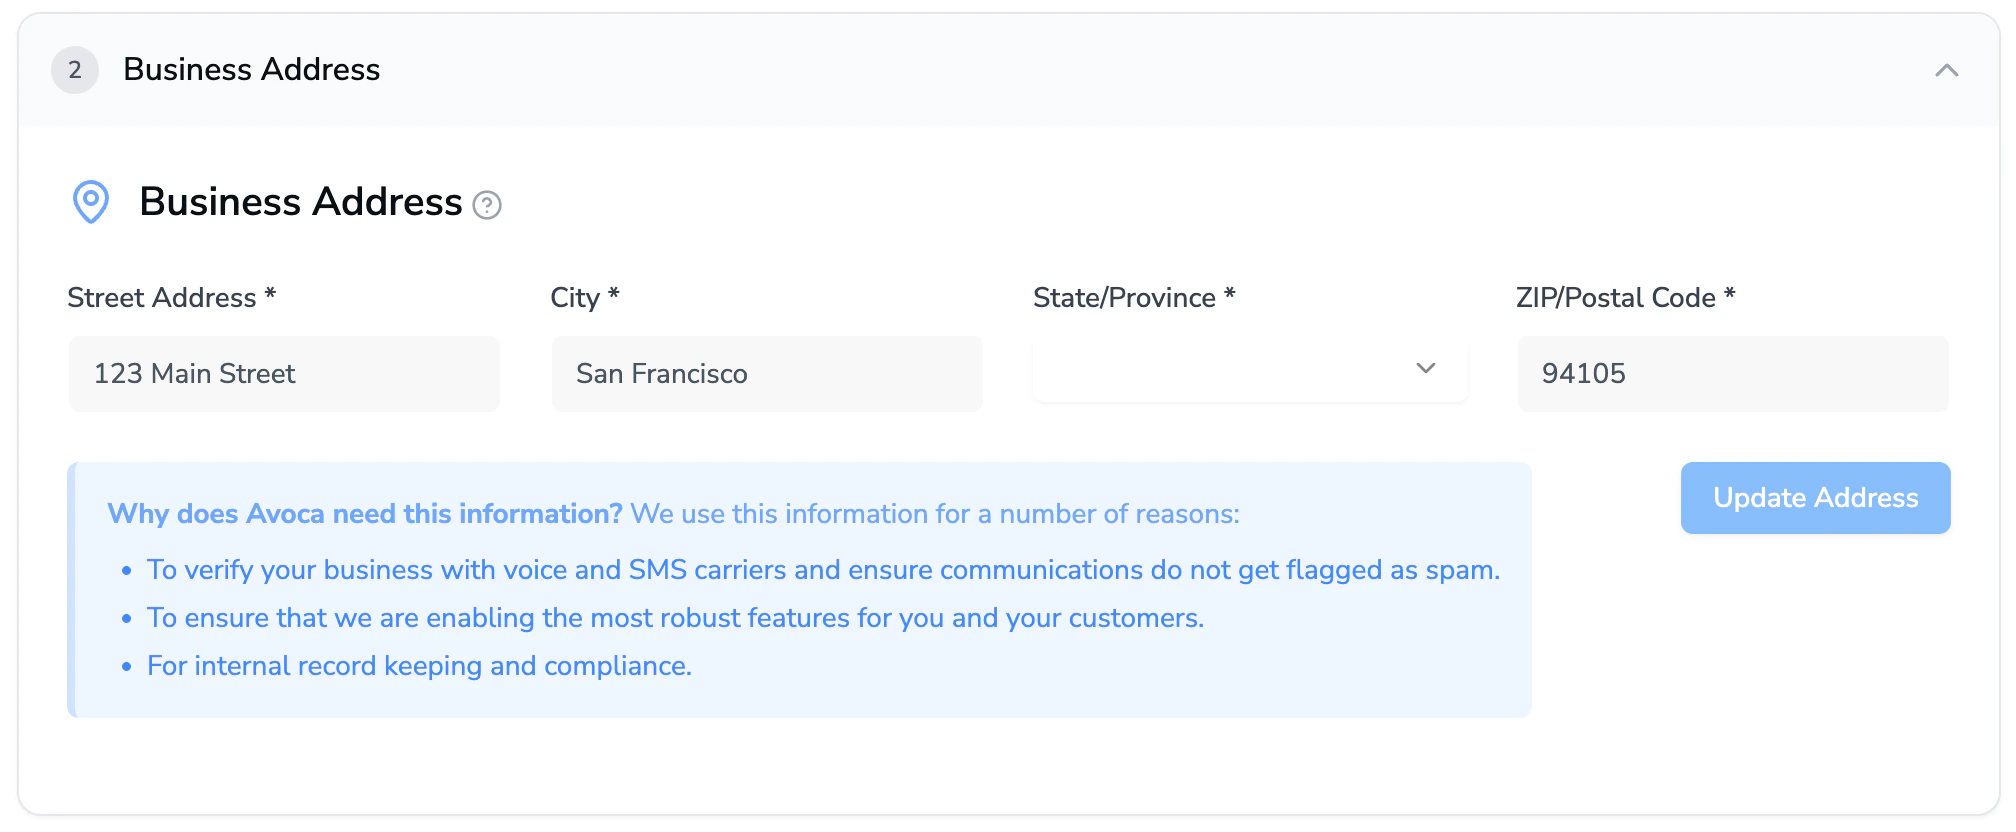The width and height of the screenshot is (2016, 832).
Task: Click the "Why does Avoca need this information?" text
Action: pos(365,514)
